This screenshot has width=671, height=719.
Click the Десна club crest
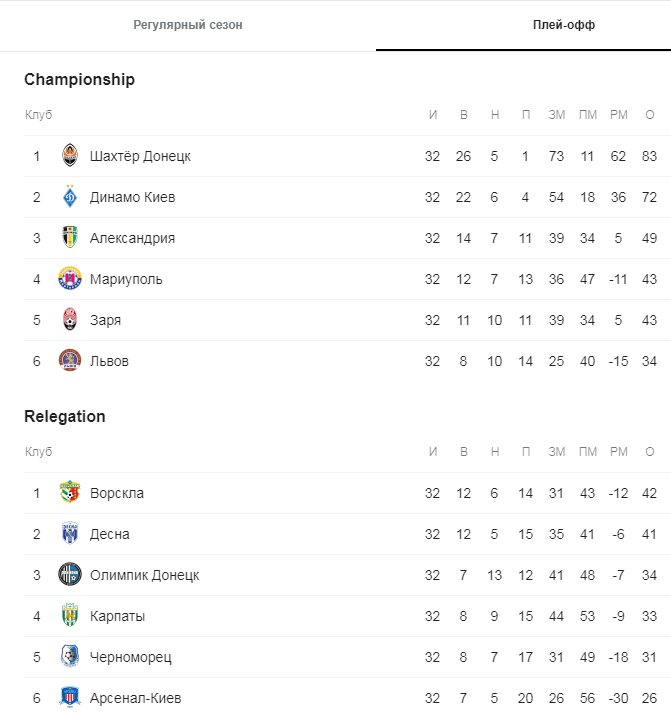[70, 533]
